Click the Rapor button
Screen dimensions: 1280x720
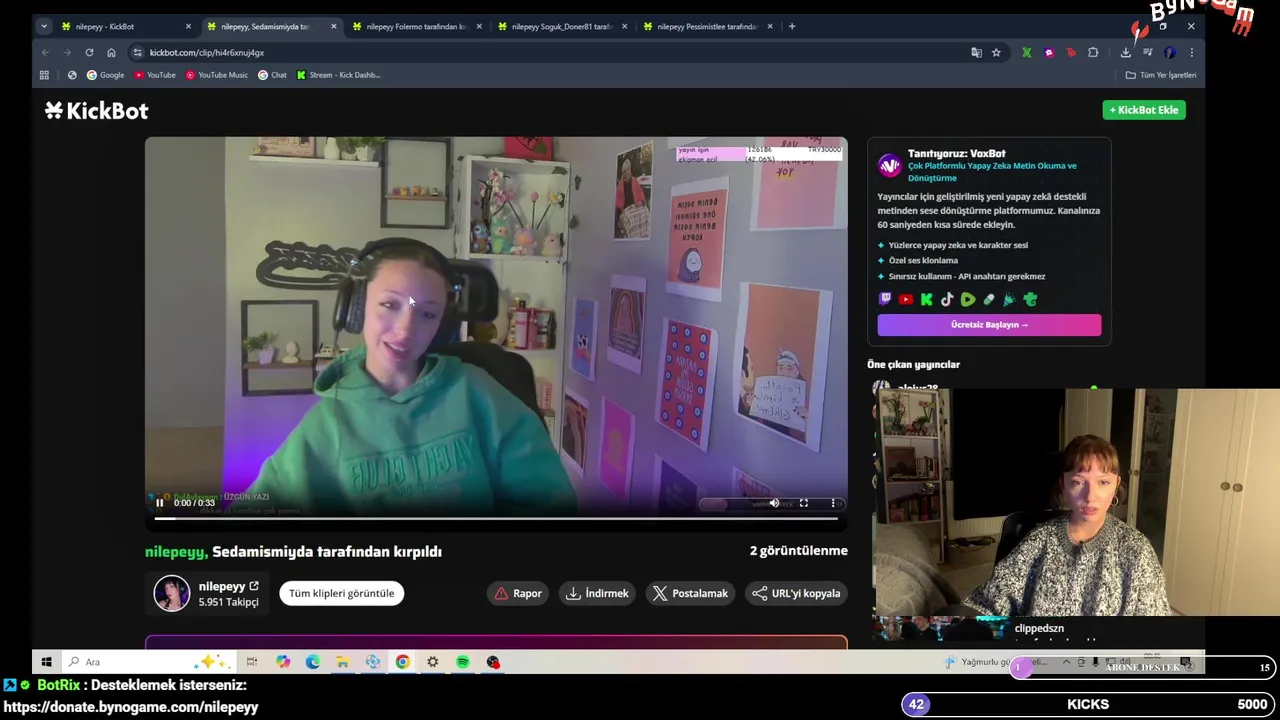518,593
